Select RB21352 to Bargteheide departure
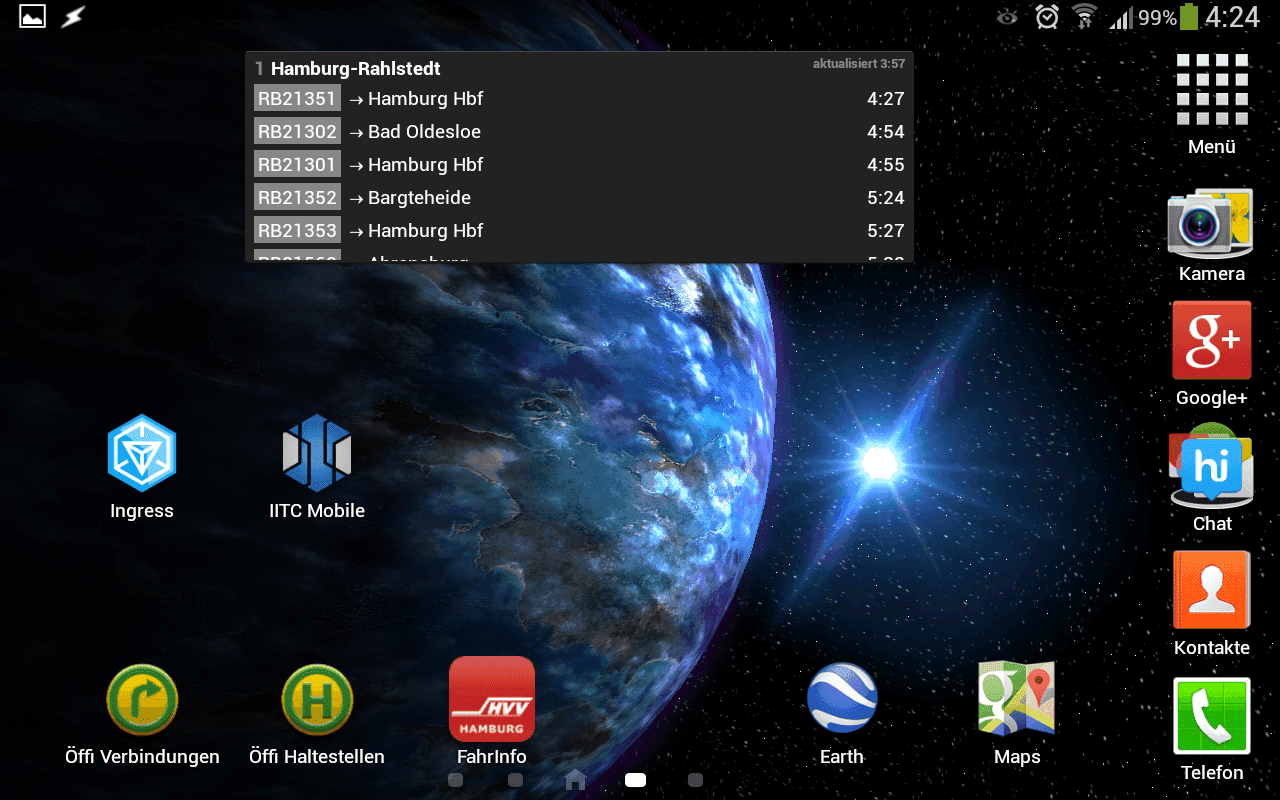 [x=579, y=198]
